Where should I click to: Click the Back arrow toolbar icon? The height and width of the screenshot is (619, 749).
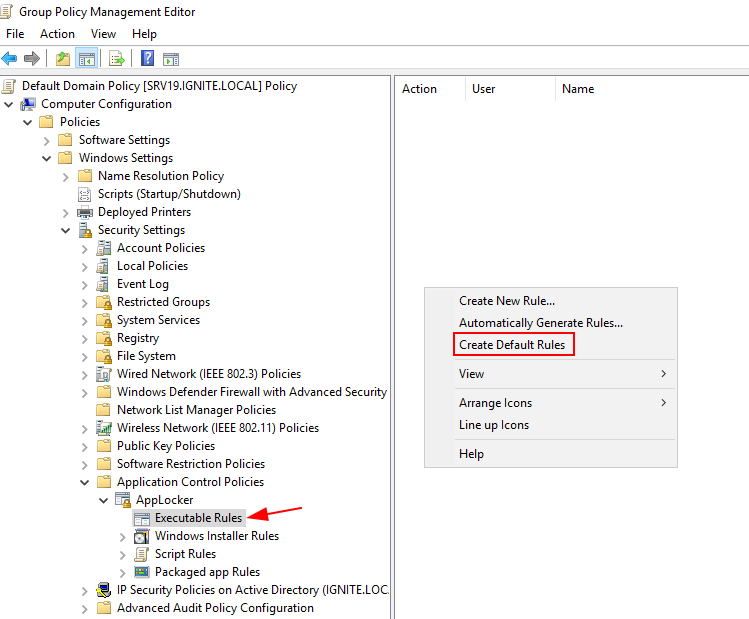pos(9,59)
